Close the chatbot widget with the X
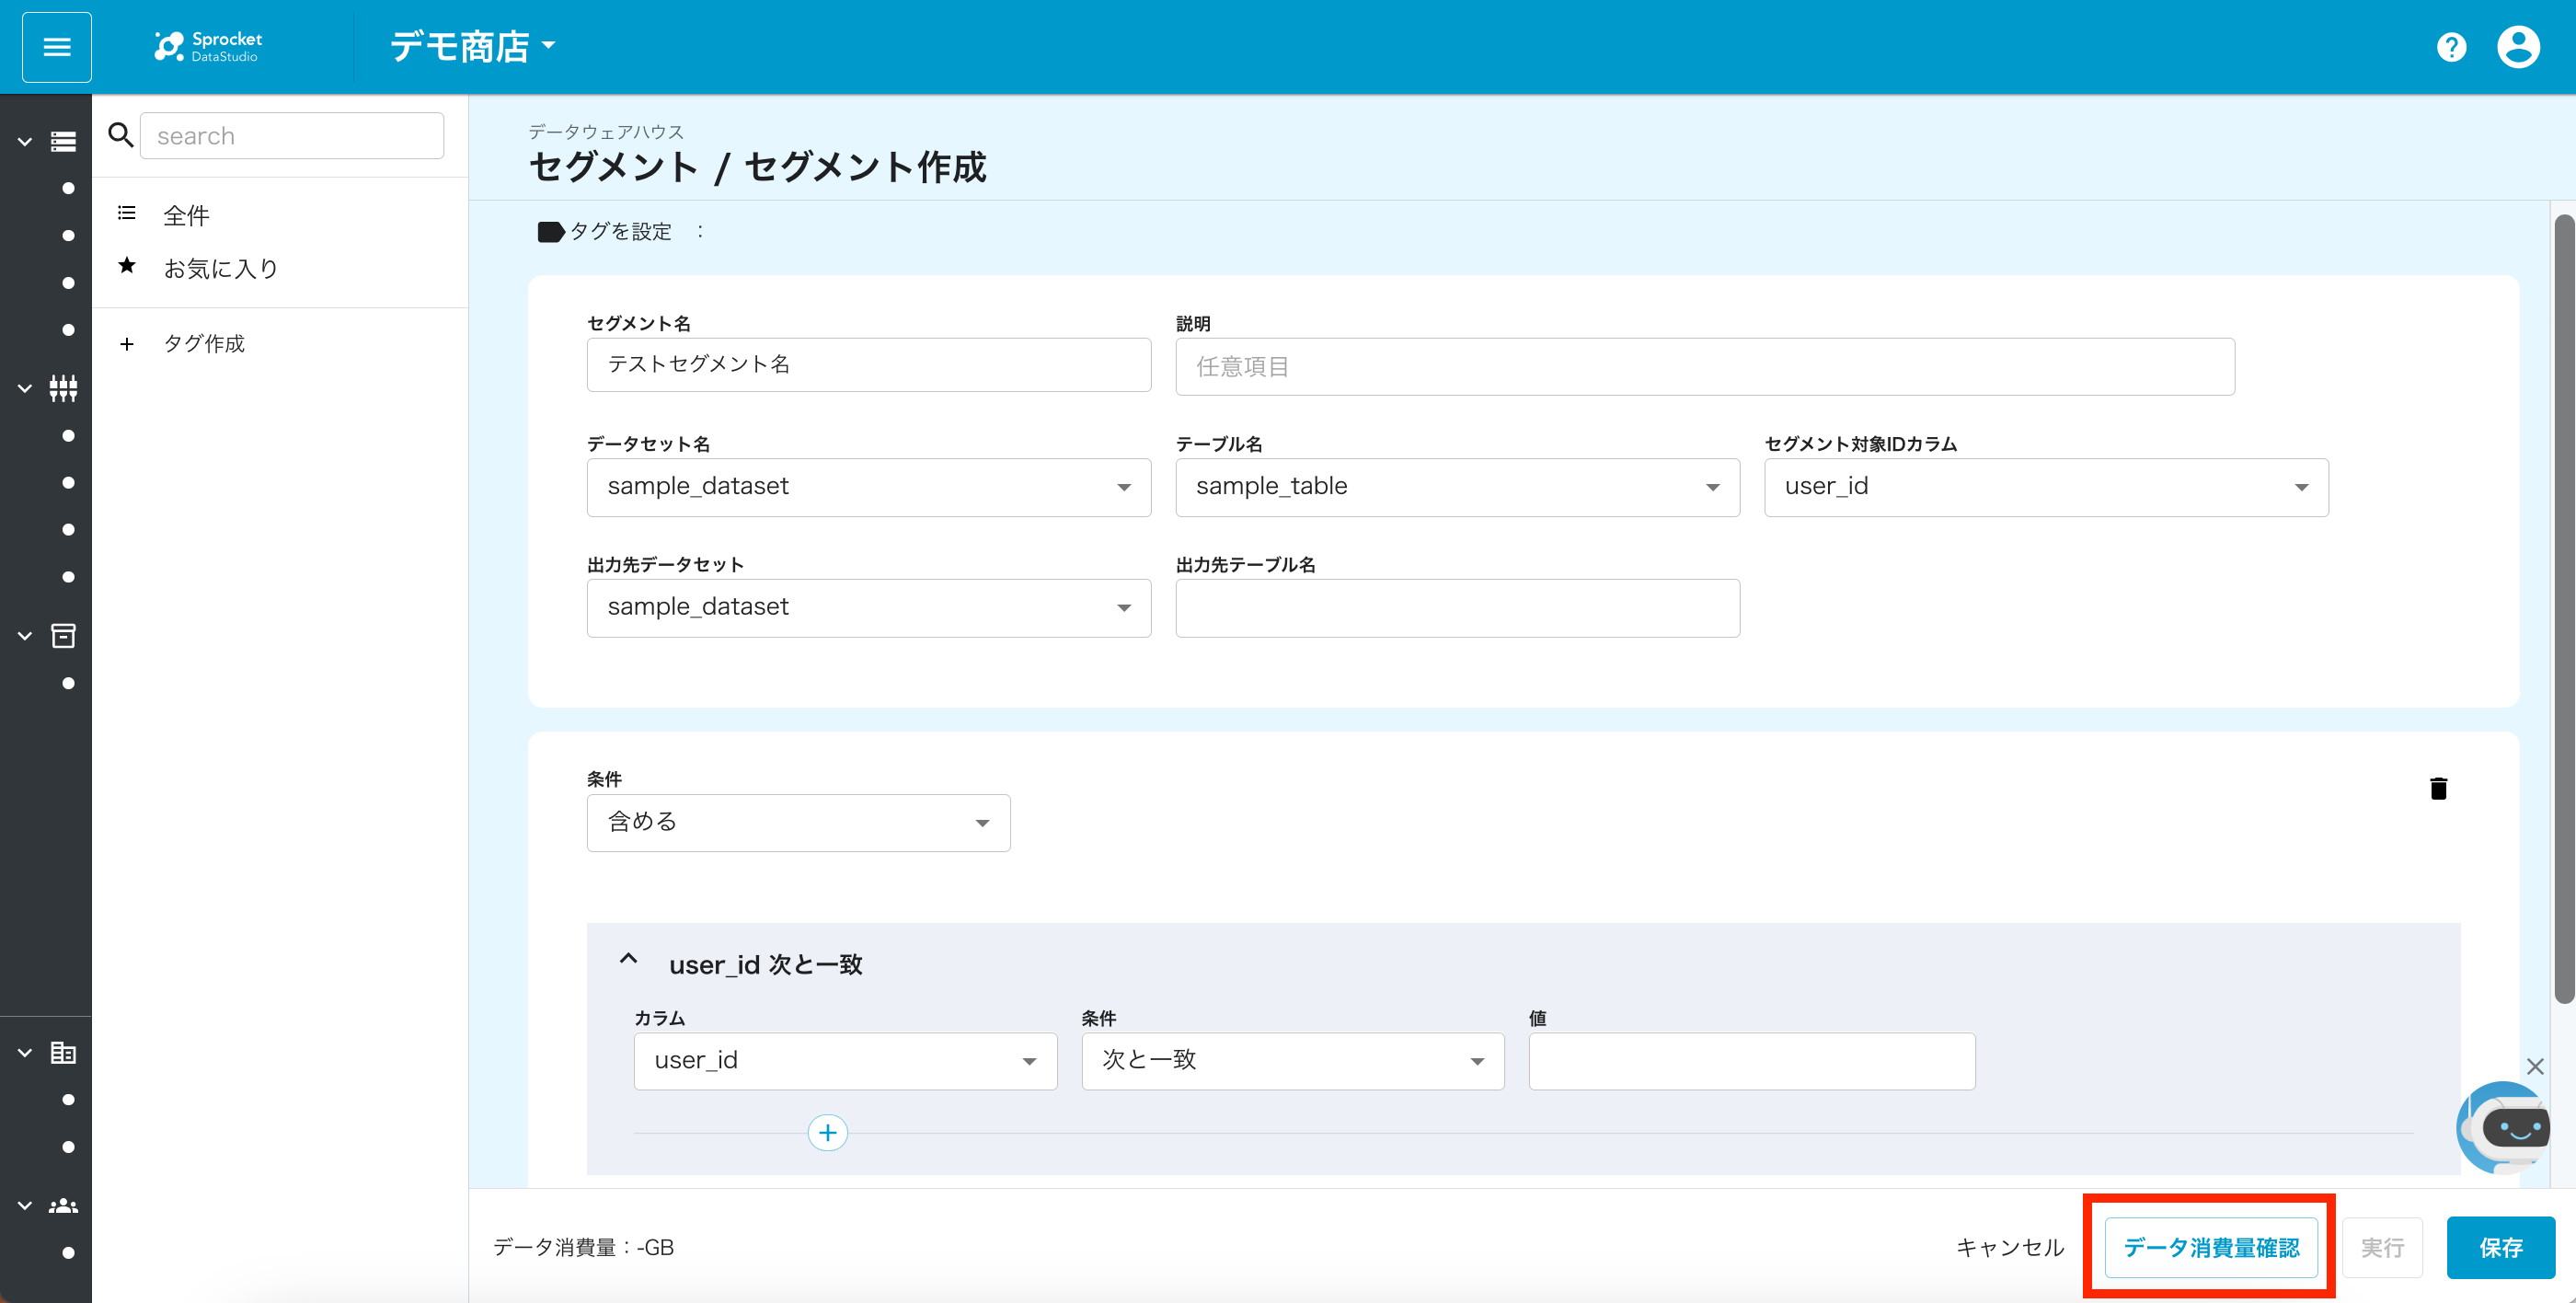The height and width of the screenshot is (1303, 2576). pyautogui.click(x=2534, y=1066)
